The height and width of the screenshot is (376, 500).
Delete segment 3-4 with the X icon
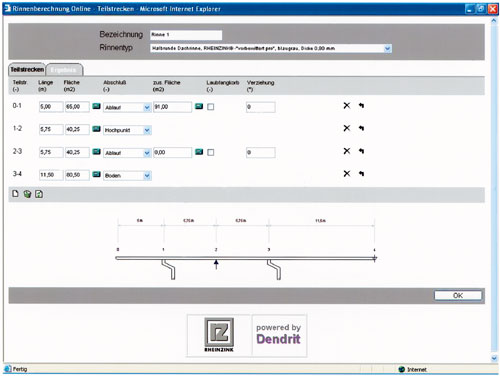[347, 174]
